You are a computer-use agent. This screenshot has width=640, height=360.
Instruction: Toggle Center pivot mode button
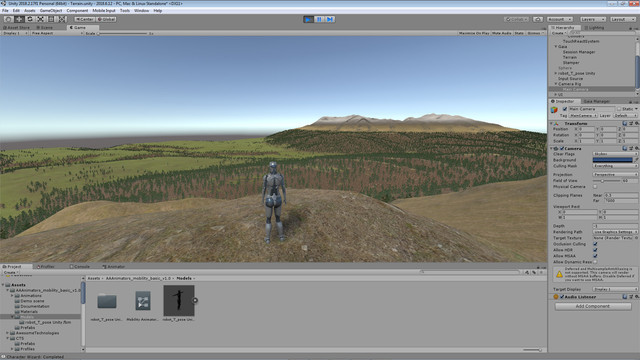coord(84,19)
